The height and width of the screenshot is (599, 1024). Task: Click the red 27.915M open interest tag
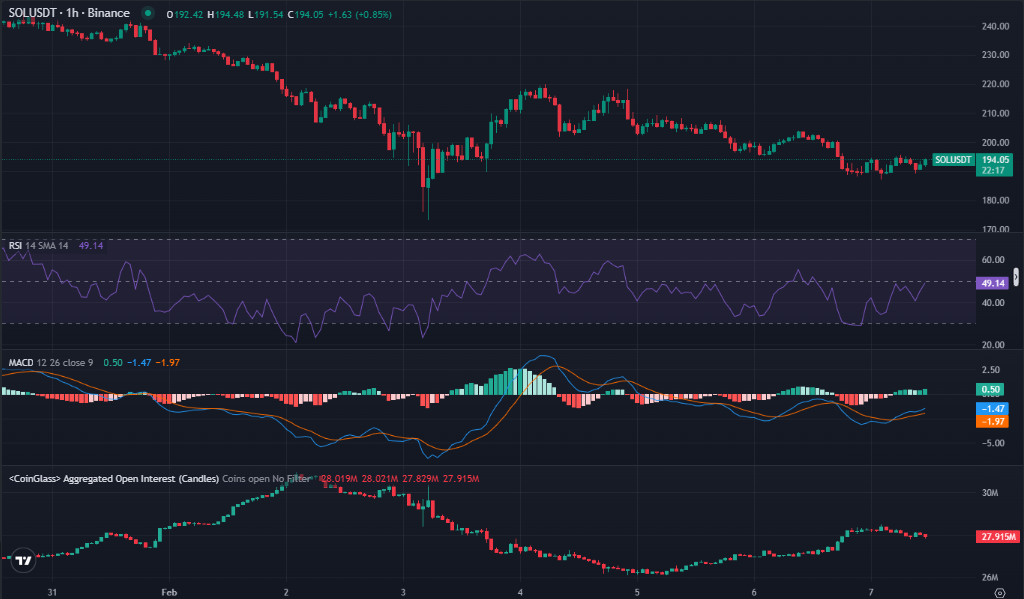(996, 537)
